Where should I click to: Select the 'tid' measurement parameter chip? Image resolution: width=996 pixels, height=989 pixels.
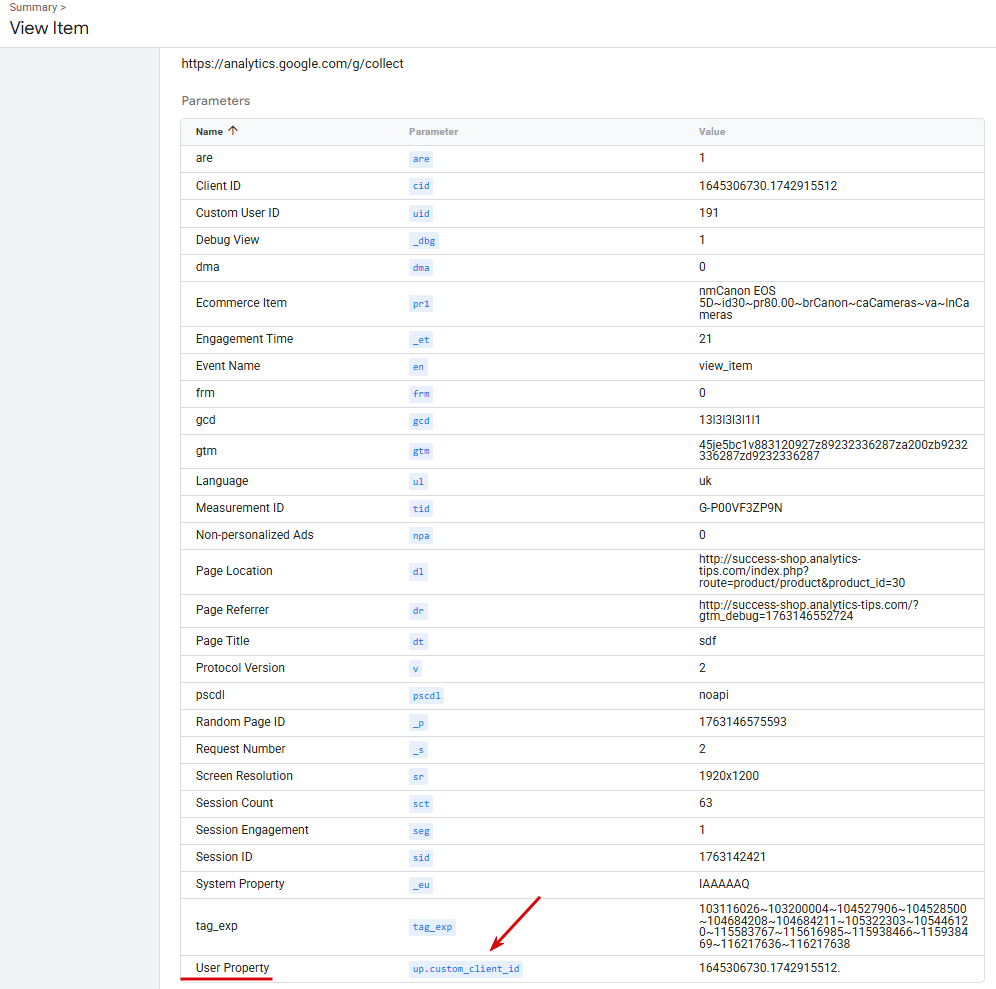click(x=421, y=508)
